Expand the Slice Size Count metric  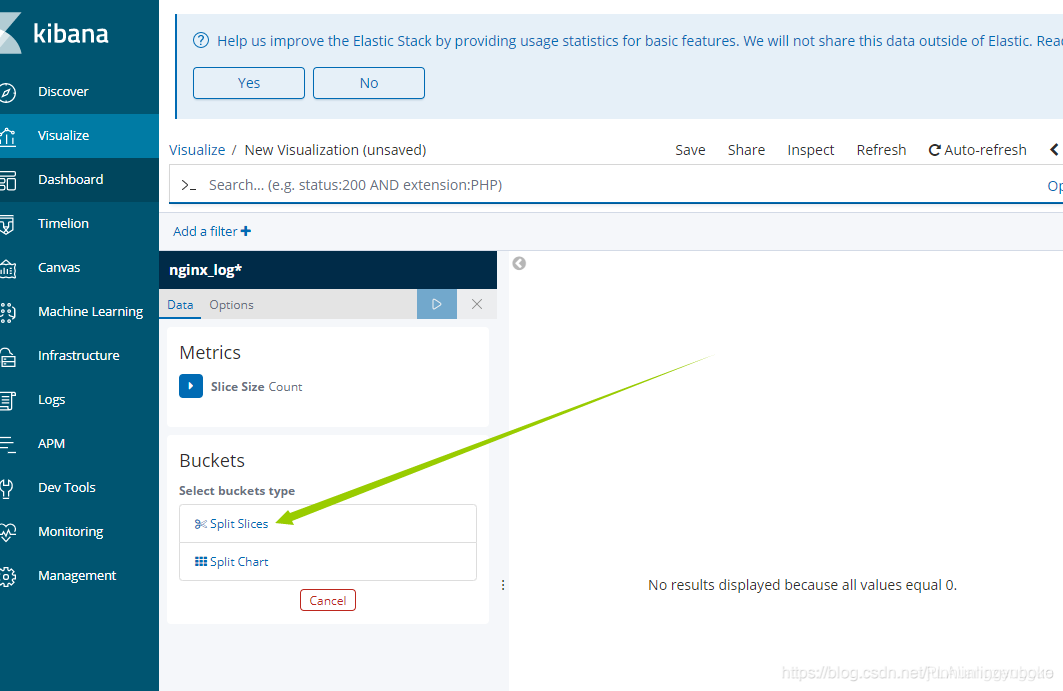tap(191, 386)
